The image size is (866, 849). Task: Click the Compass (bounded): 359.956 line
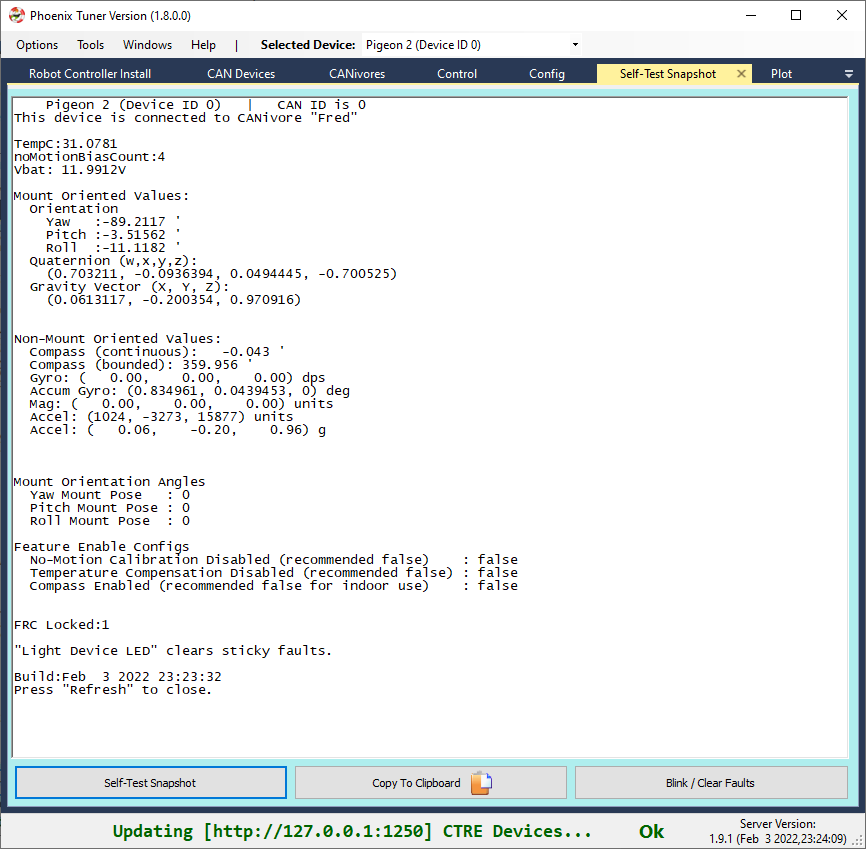[x=141, y=365]
